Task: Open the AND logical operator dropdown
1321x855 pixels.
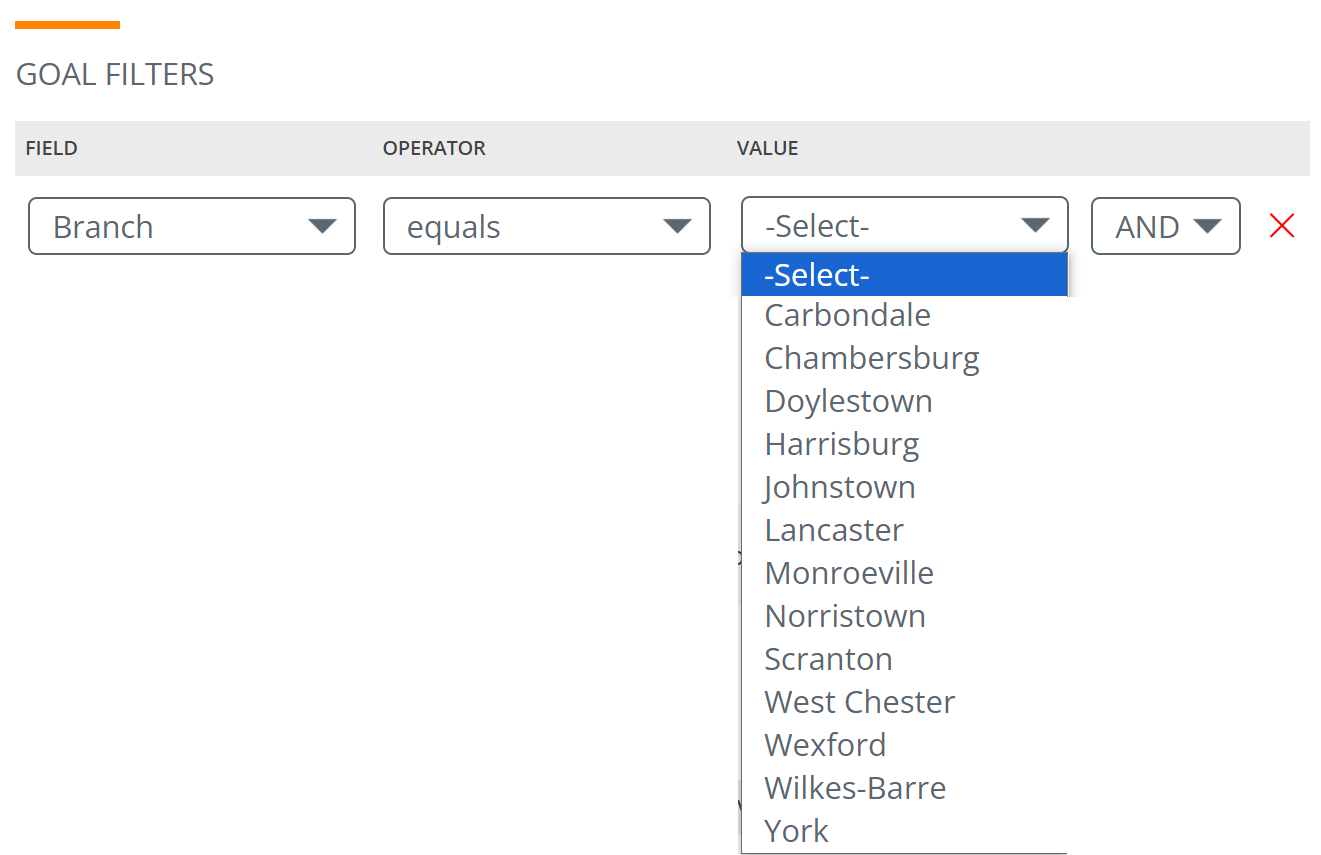Action: (x=1166, y=226)
